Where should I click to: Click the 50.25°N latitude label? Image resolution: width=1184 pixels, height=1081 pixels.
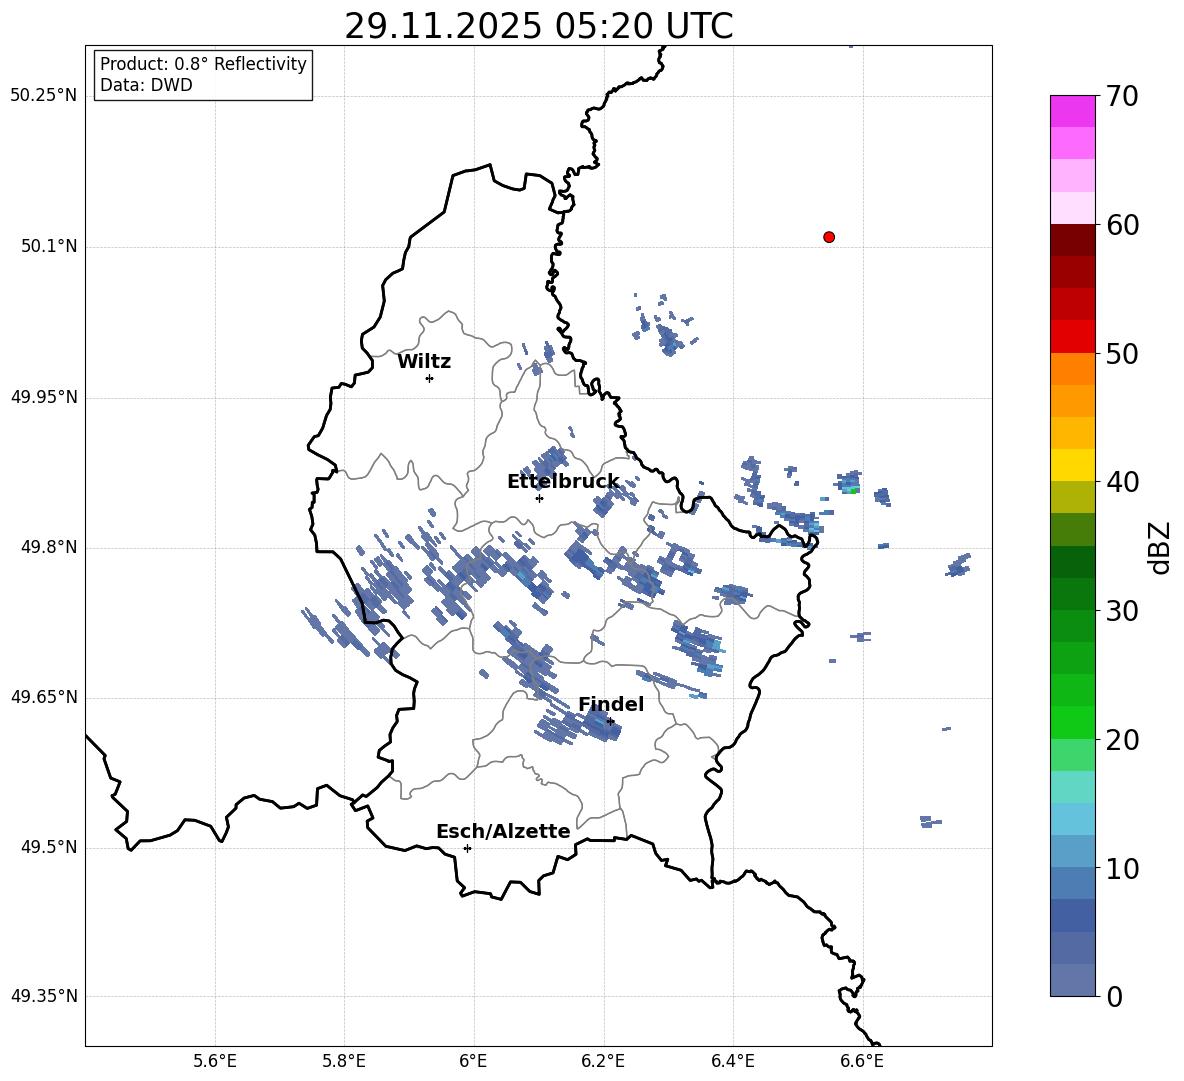pos(43,96)
